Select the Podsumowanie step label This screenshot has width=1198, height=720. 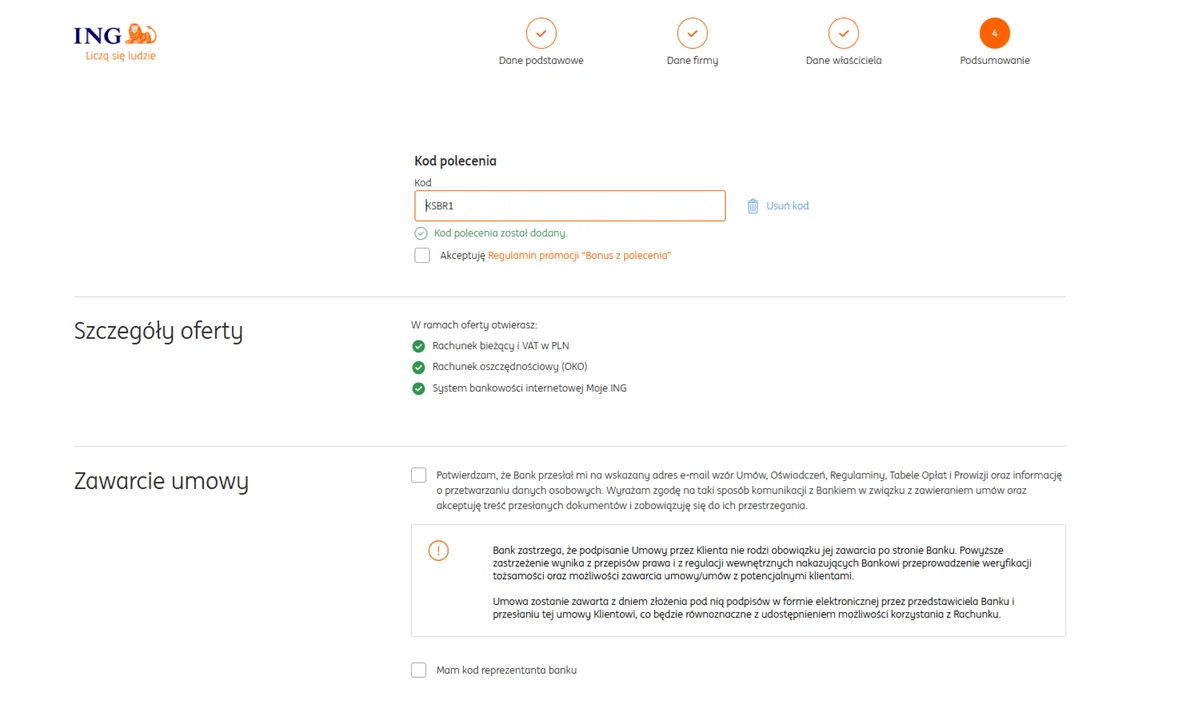995,60
